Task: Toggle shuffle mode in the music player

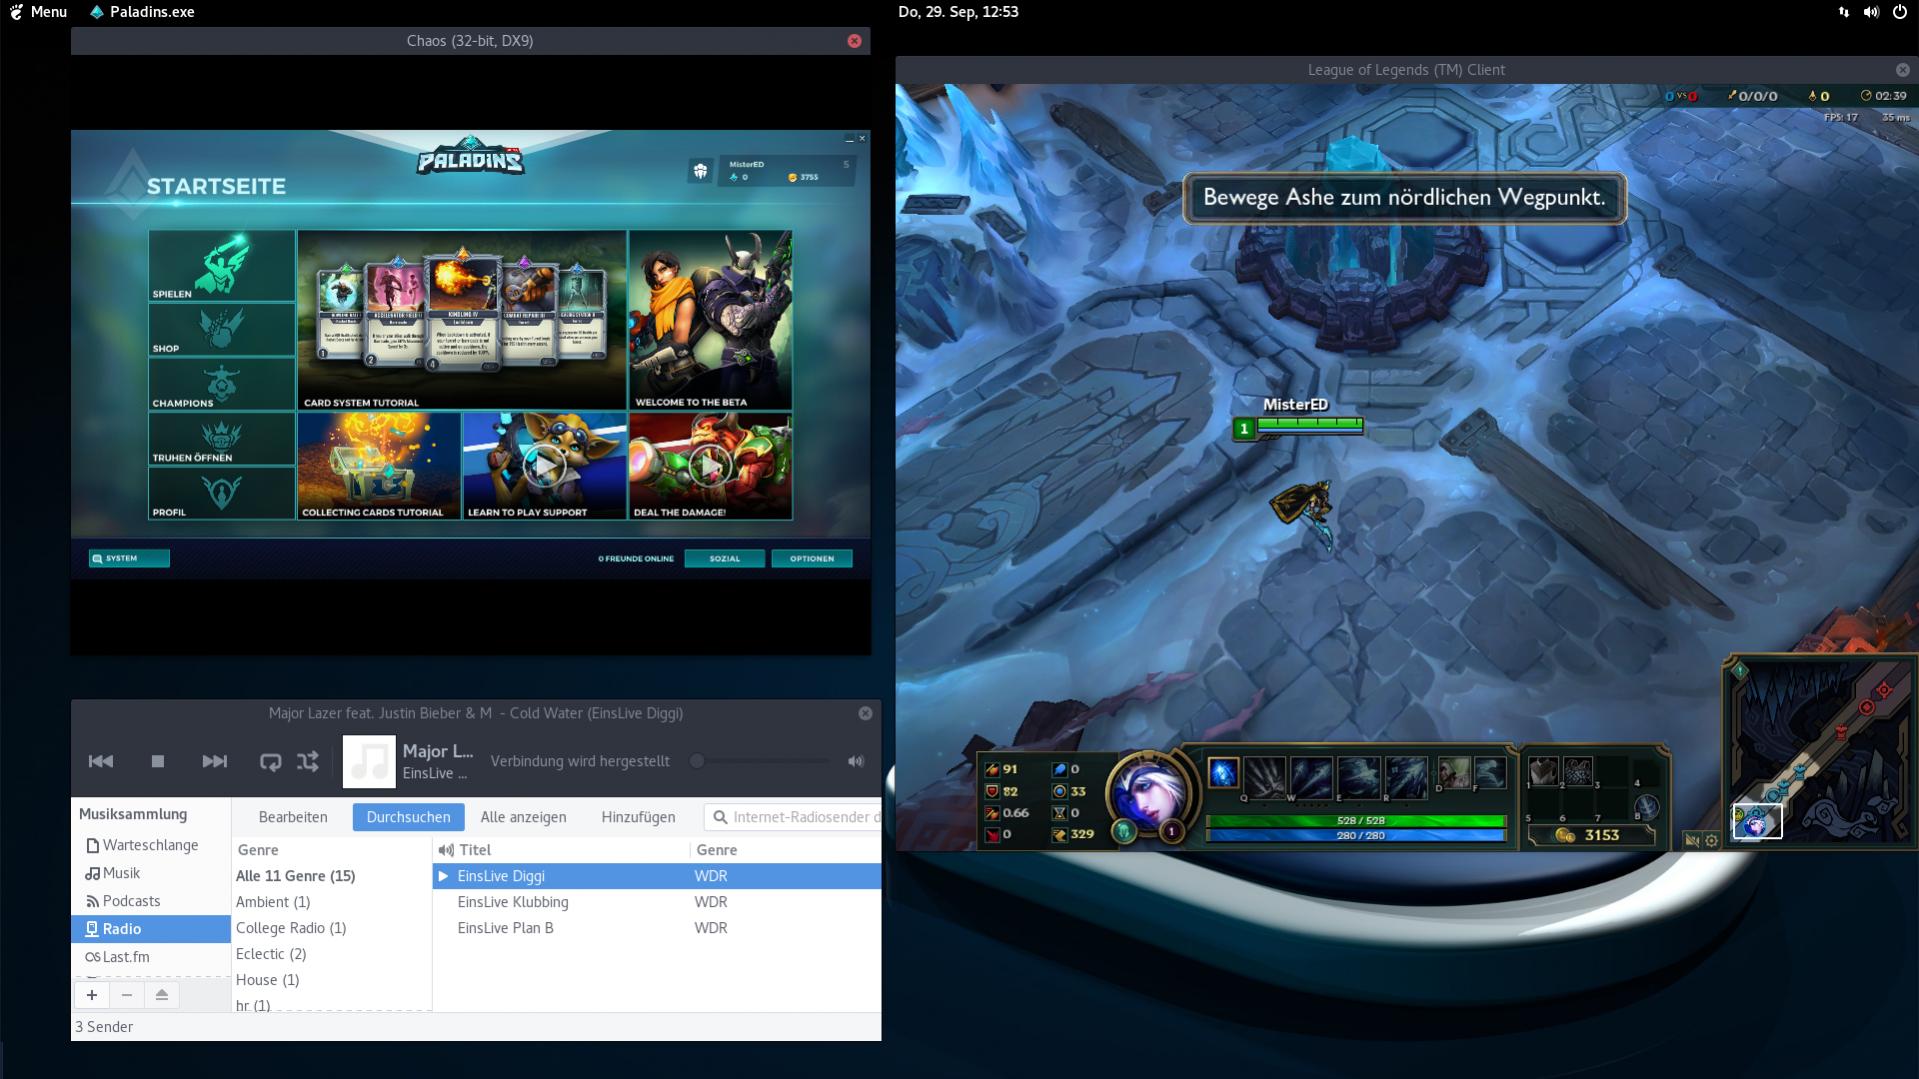Action: pos(308,761)
